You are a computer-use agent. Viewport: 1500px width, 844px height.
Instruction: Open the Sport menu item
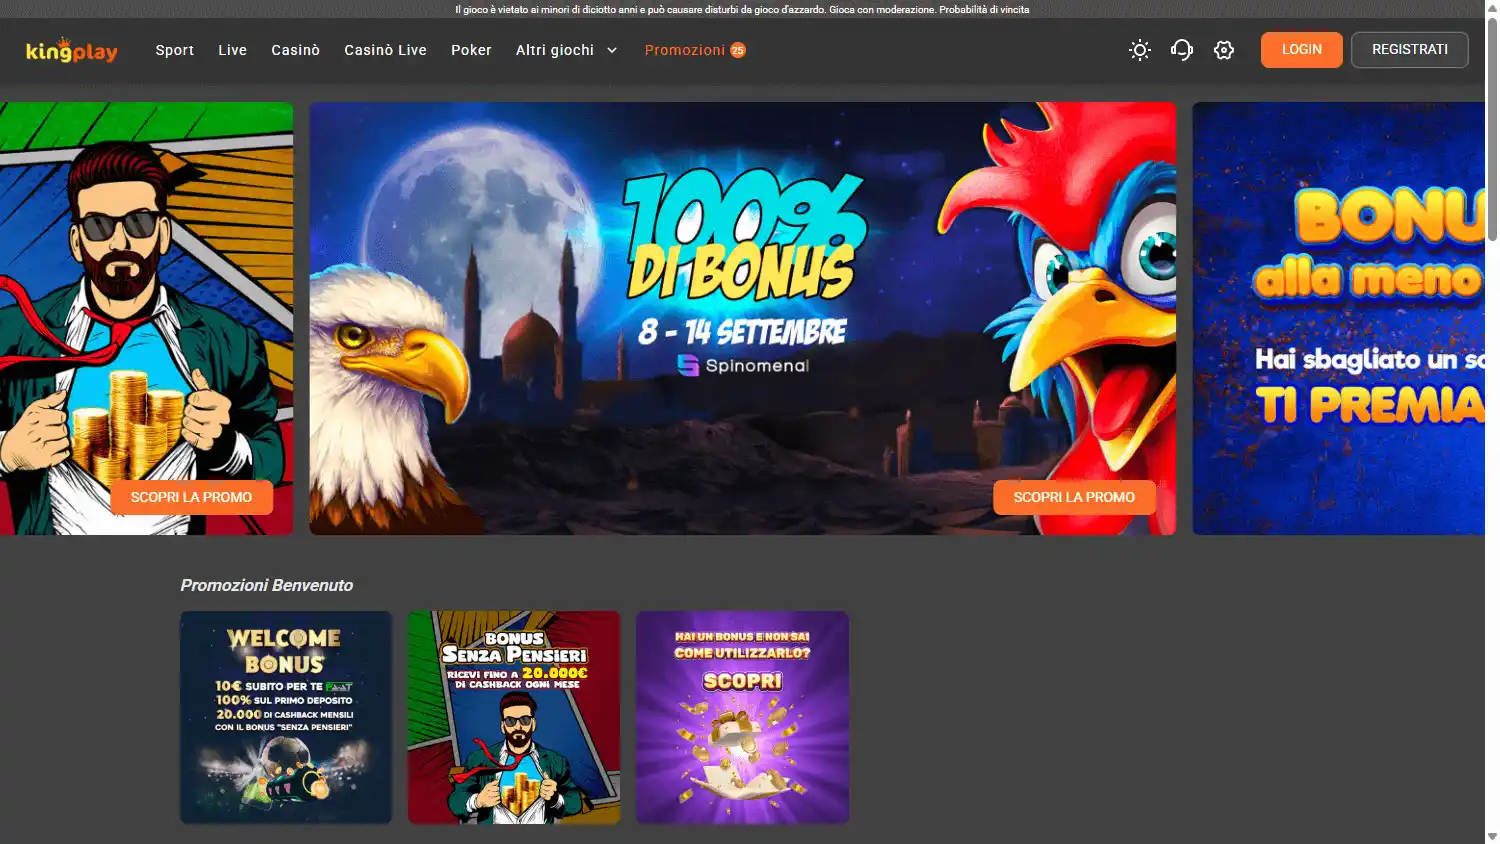175,50
